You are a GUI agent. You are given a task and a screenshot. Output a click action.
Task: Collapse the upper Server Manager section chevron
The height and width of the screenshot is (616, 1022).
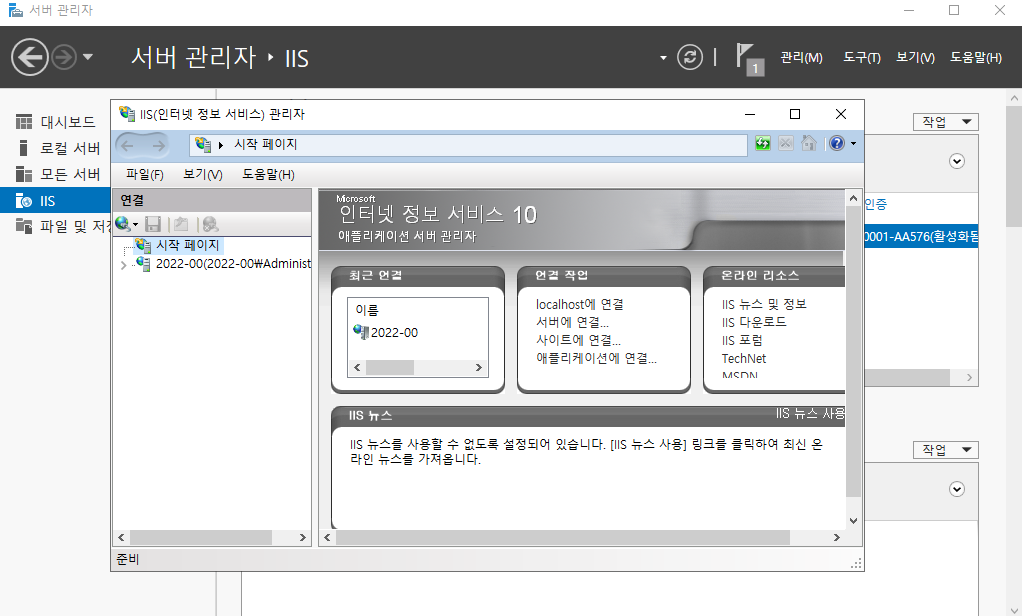(x=957, y=161)
